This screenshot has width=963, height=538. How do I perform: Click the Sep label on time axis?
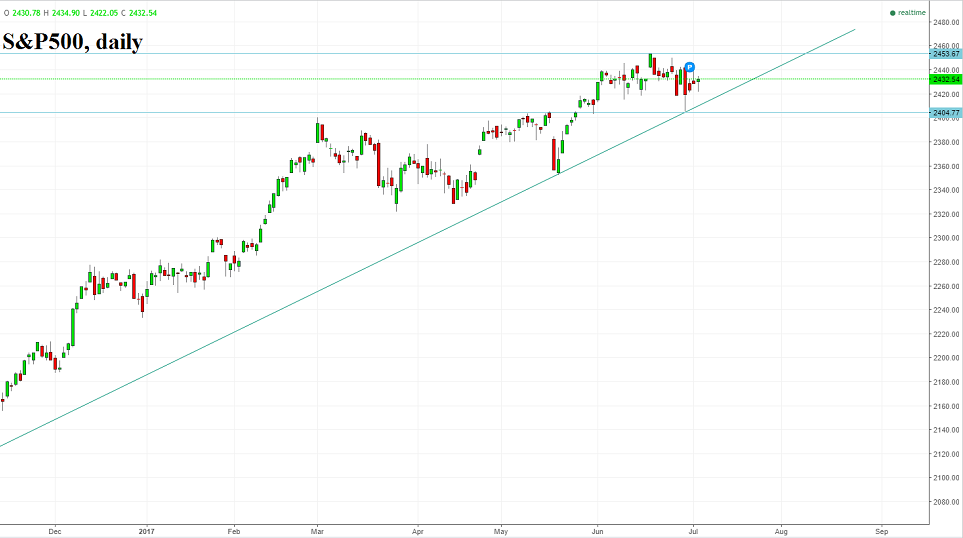point(880,530)
